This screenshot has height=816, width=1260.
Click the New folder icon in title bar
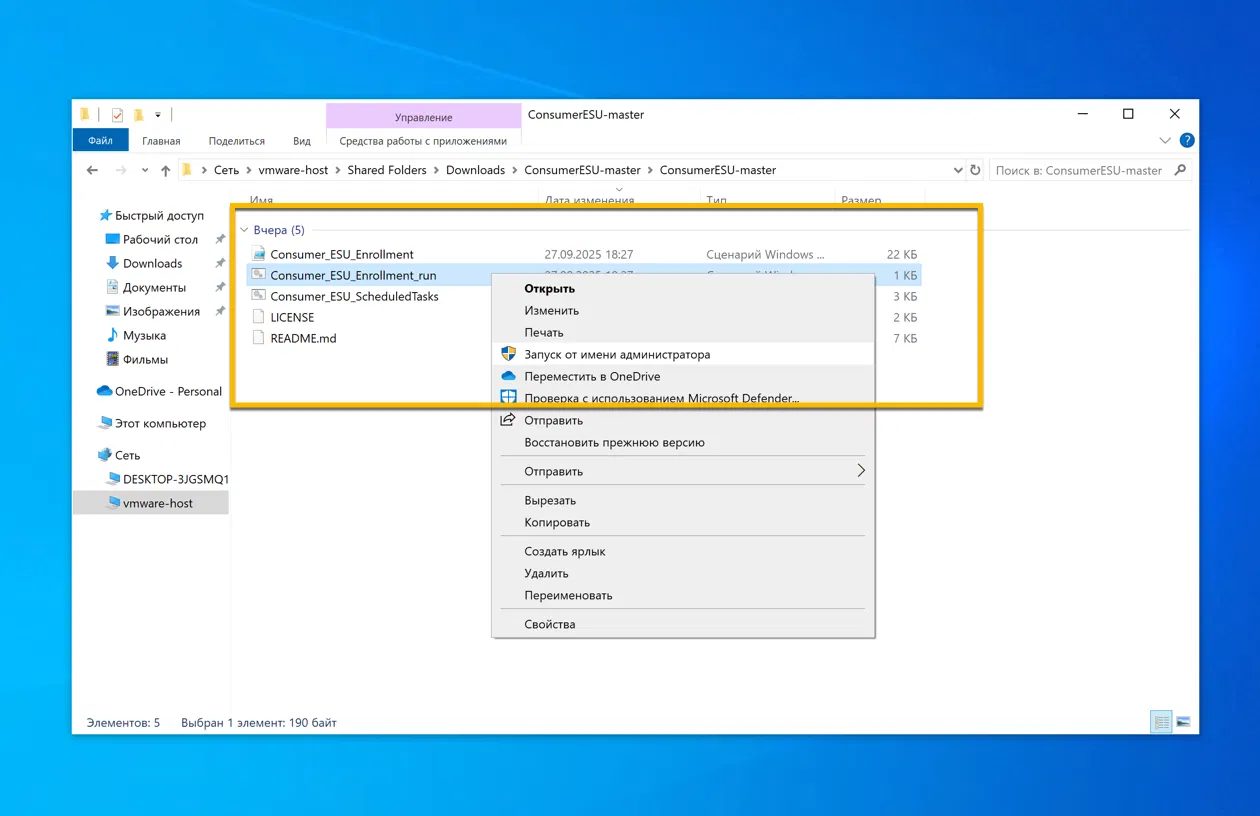click(139, 115)
